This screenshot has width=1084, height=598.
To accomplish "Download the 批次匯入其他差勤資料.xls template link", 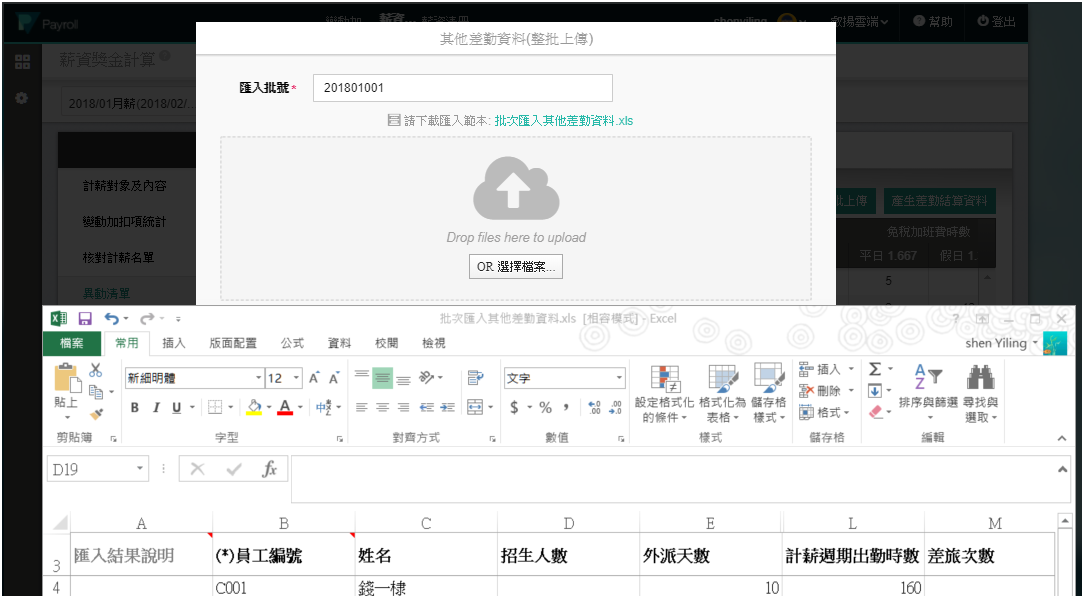I will pyautogui.click(x=563, y=120).
